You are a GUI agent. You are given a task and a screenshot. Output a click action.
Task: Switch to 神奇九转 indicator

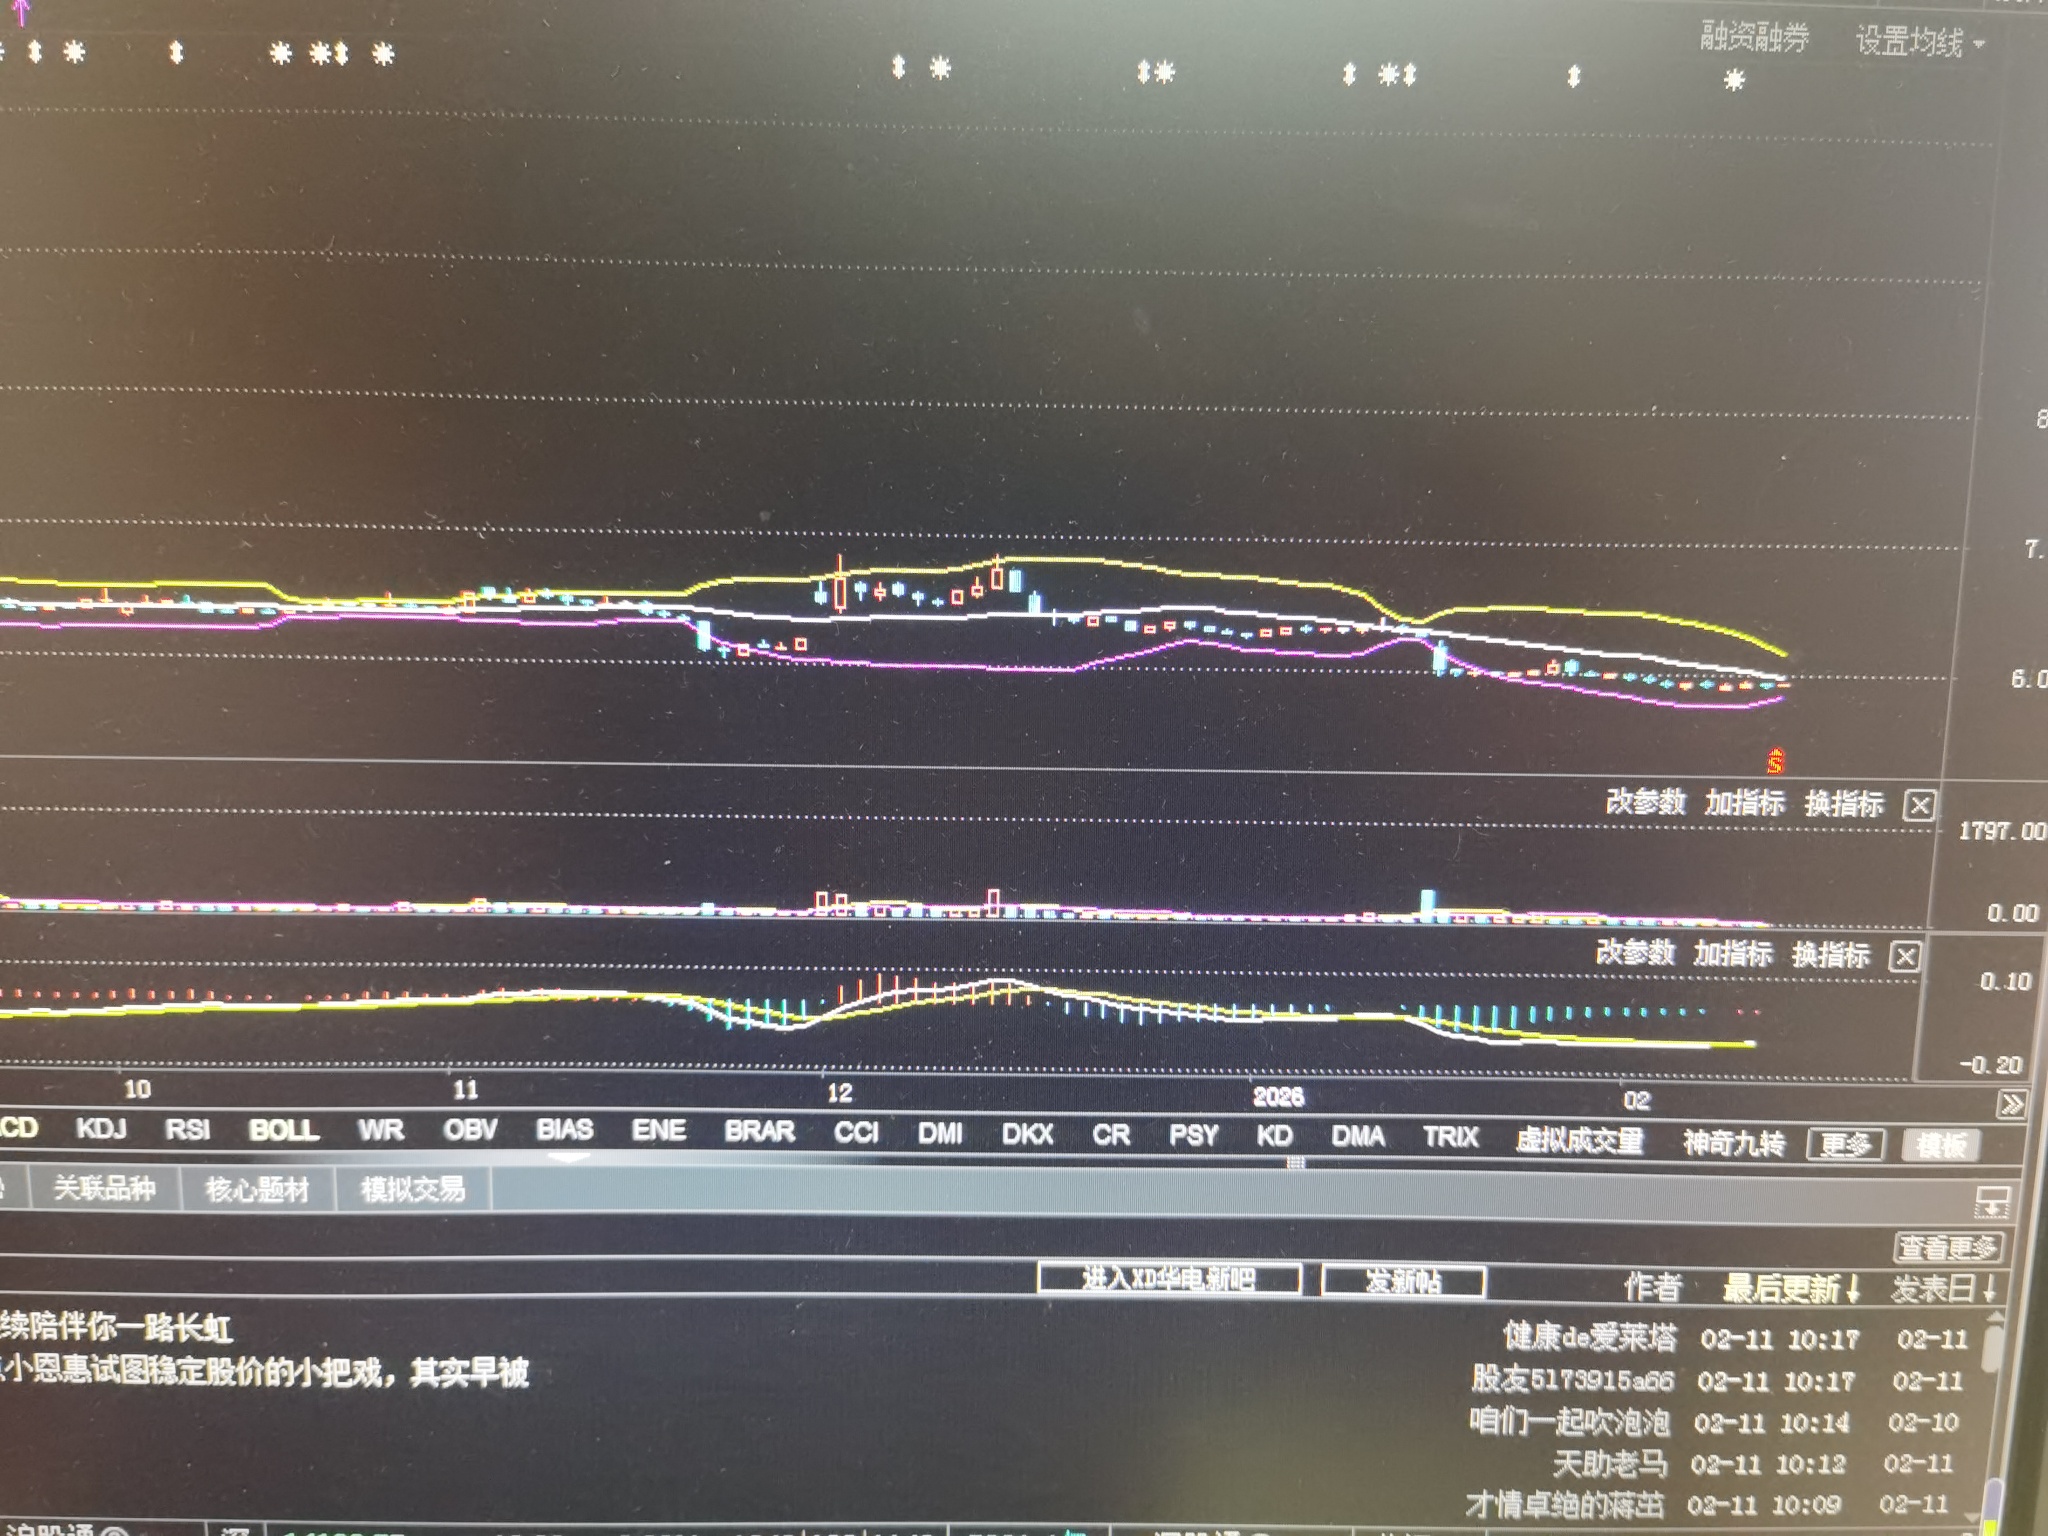click(x=1734, y=1142)
